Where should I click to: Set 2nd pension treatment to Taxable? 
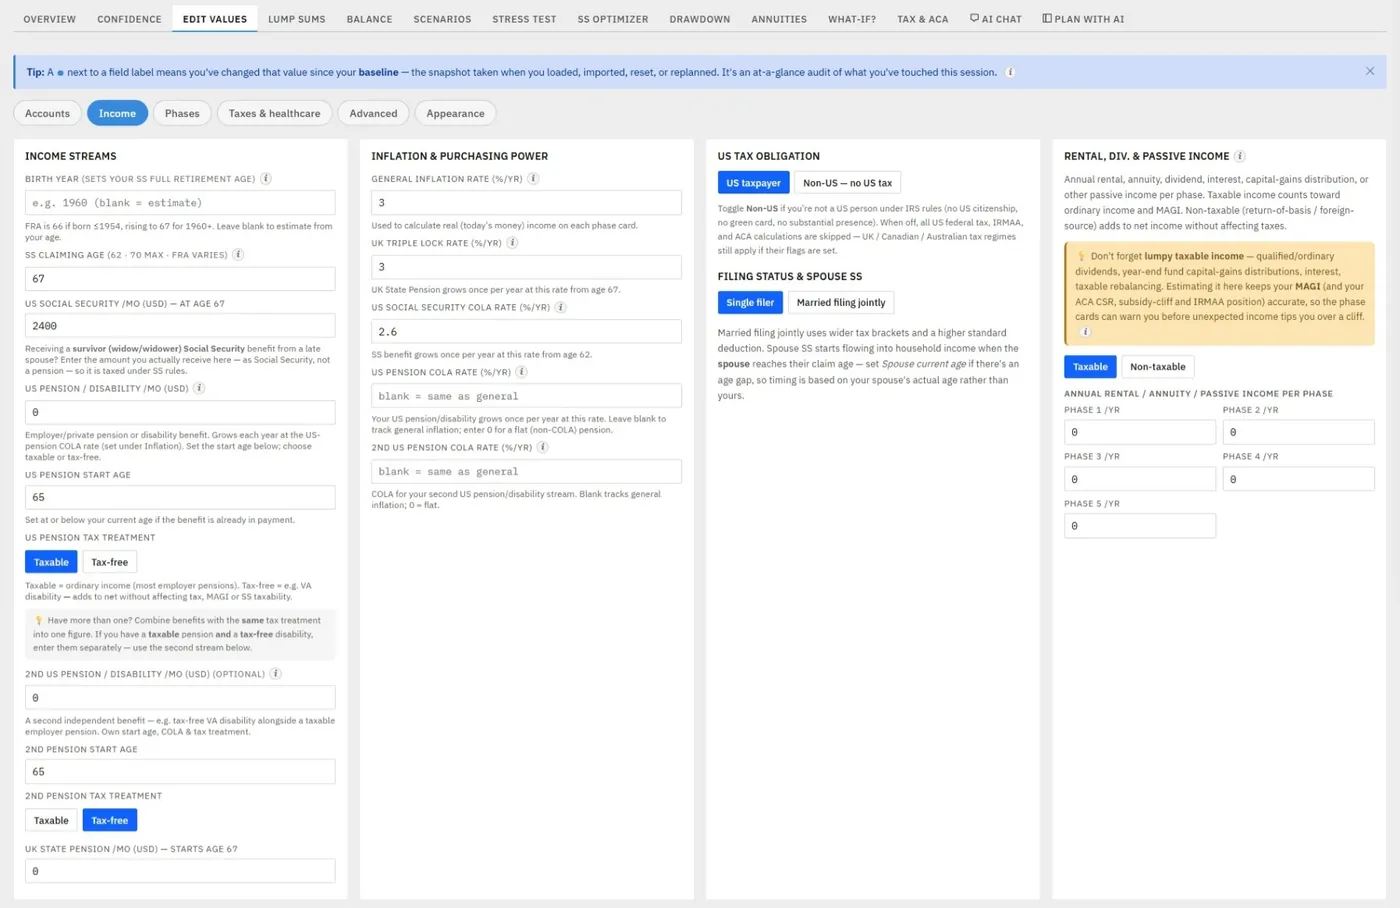pyautogui.click(x=51, y=820)
